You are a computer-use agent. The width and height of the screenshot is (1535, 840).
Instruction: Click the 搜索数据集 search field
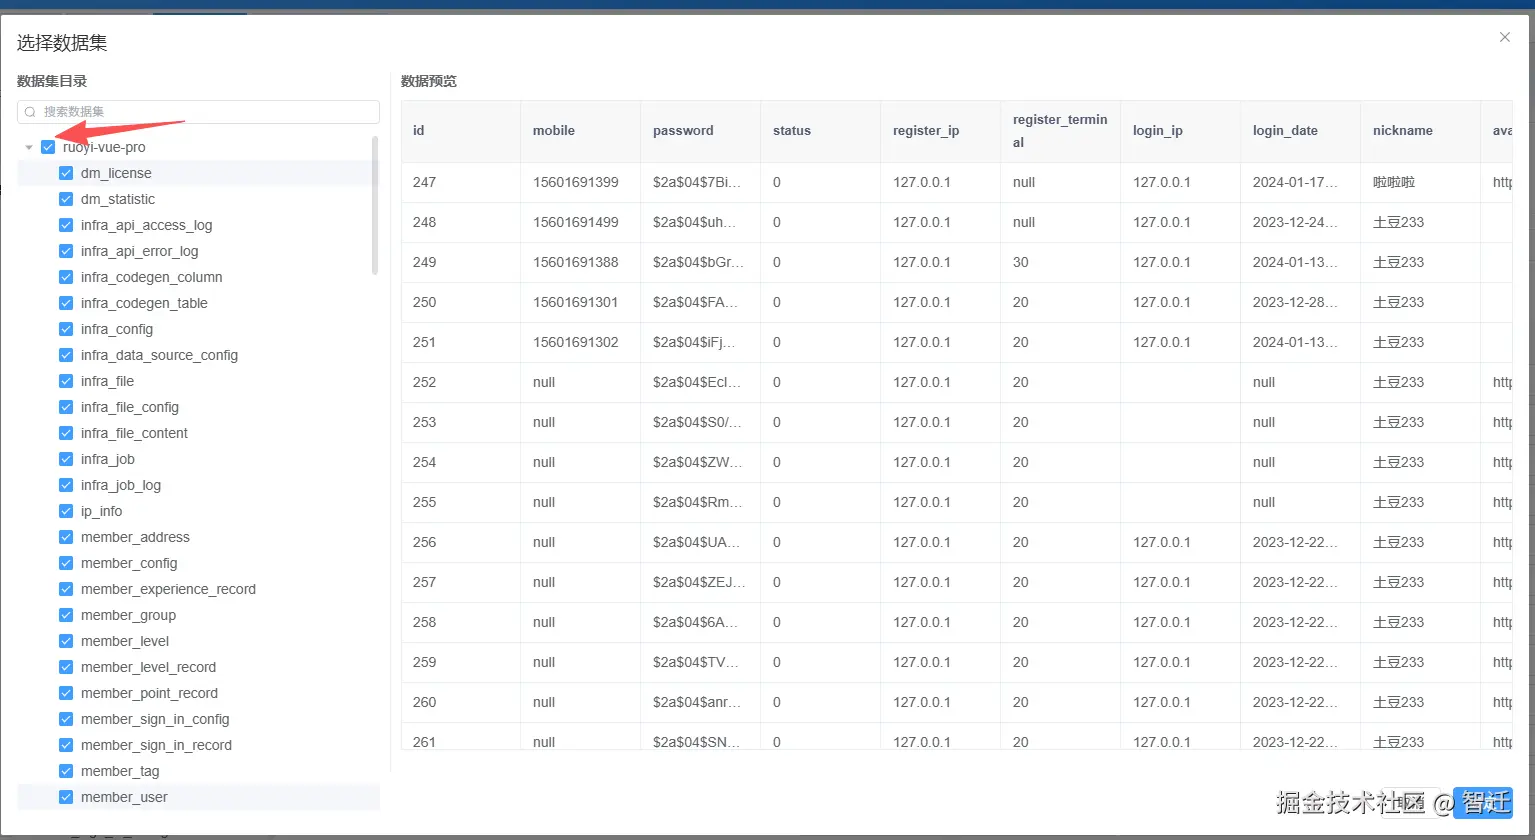click(x=198, y=112)
